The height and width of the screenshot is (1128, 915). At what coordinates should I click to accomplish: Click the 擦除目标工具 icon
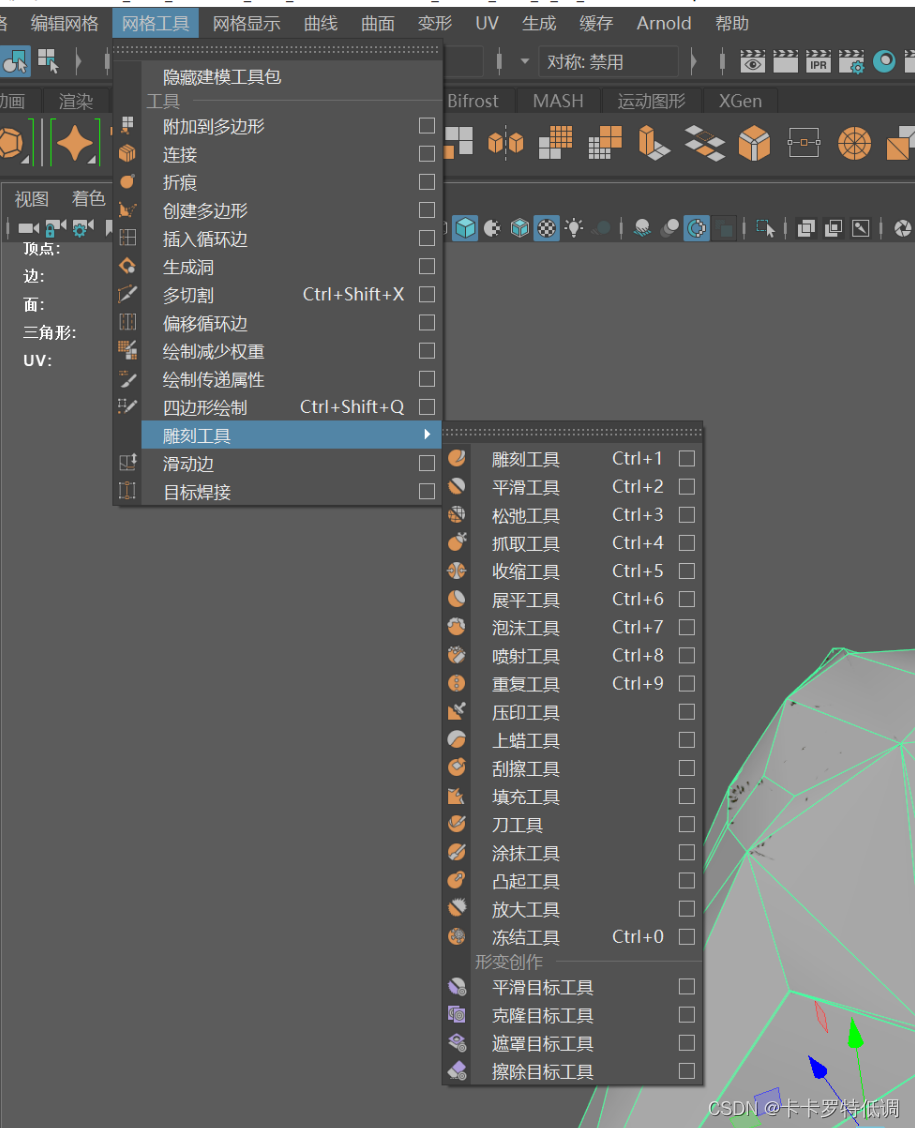coord(457,1070)
